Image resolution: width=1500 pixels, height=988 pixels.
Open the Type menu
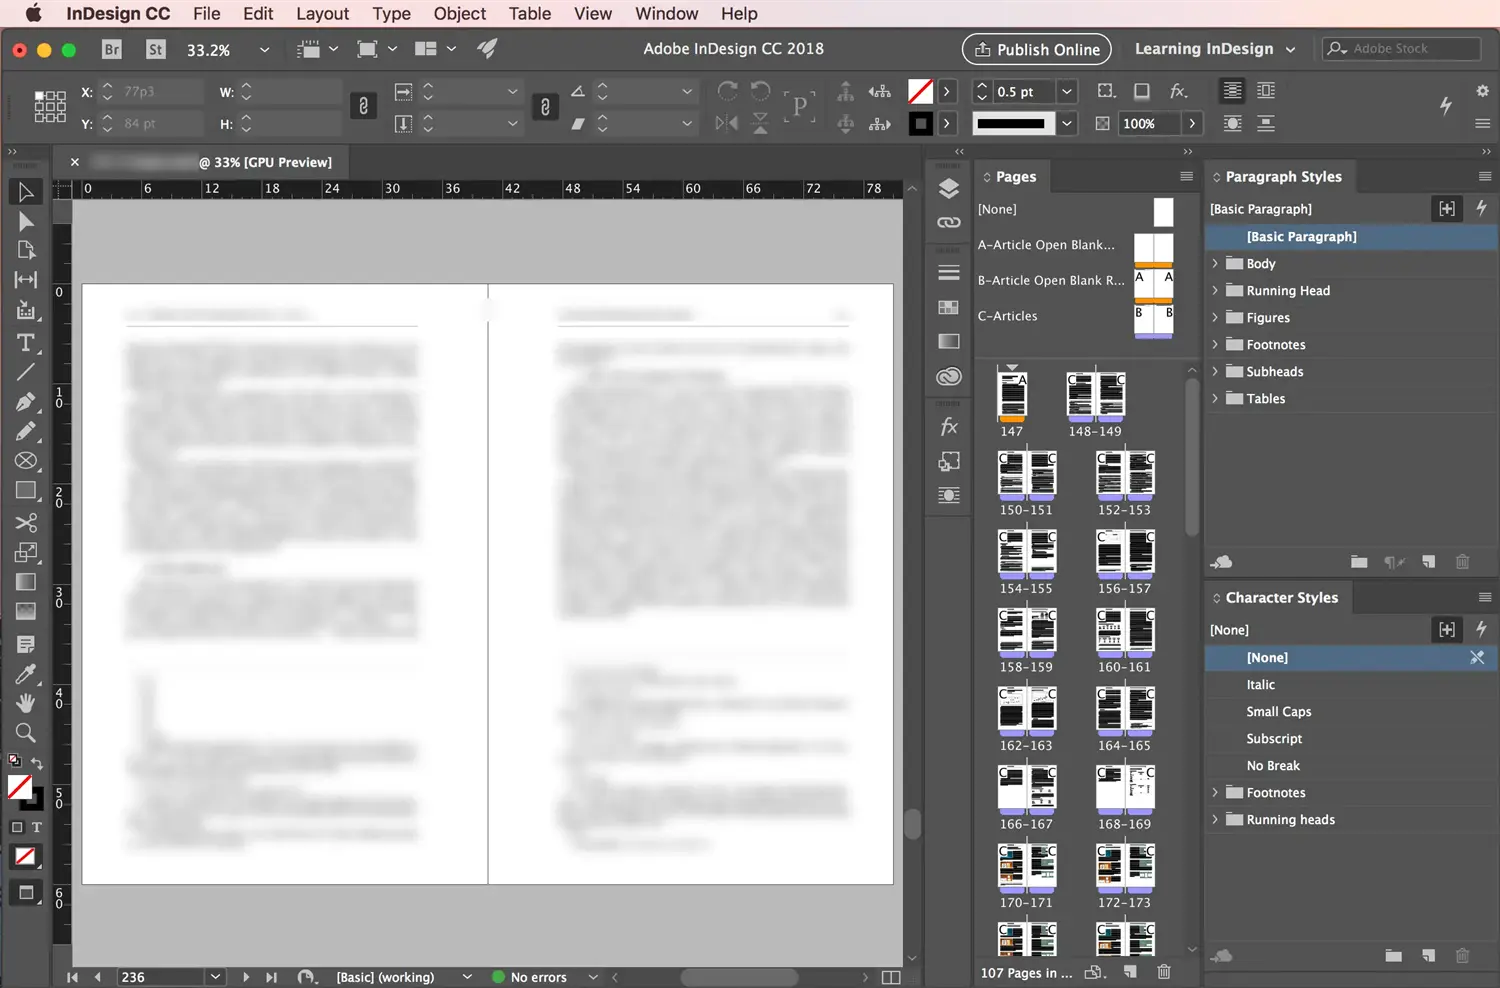tap(391, 13)
